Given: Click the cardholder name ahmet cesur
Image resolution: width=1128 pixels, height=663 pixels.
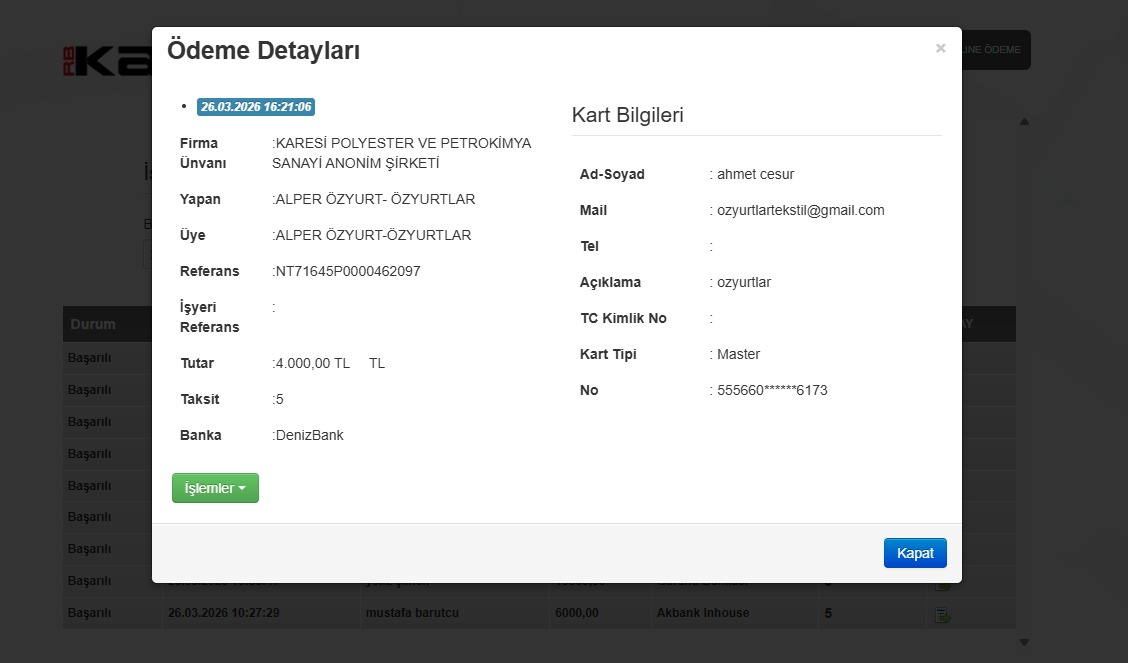Looking at the screenshot, I should coord(755,174).
